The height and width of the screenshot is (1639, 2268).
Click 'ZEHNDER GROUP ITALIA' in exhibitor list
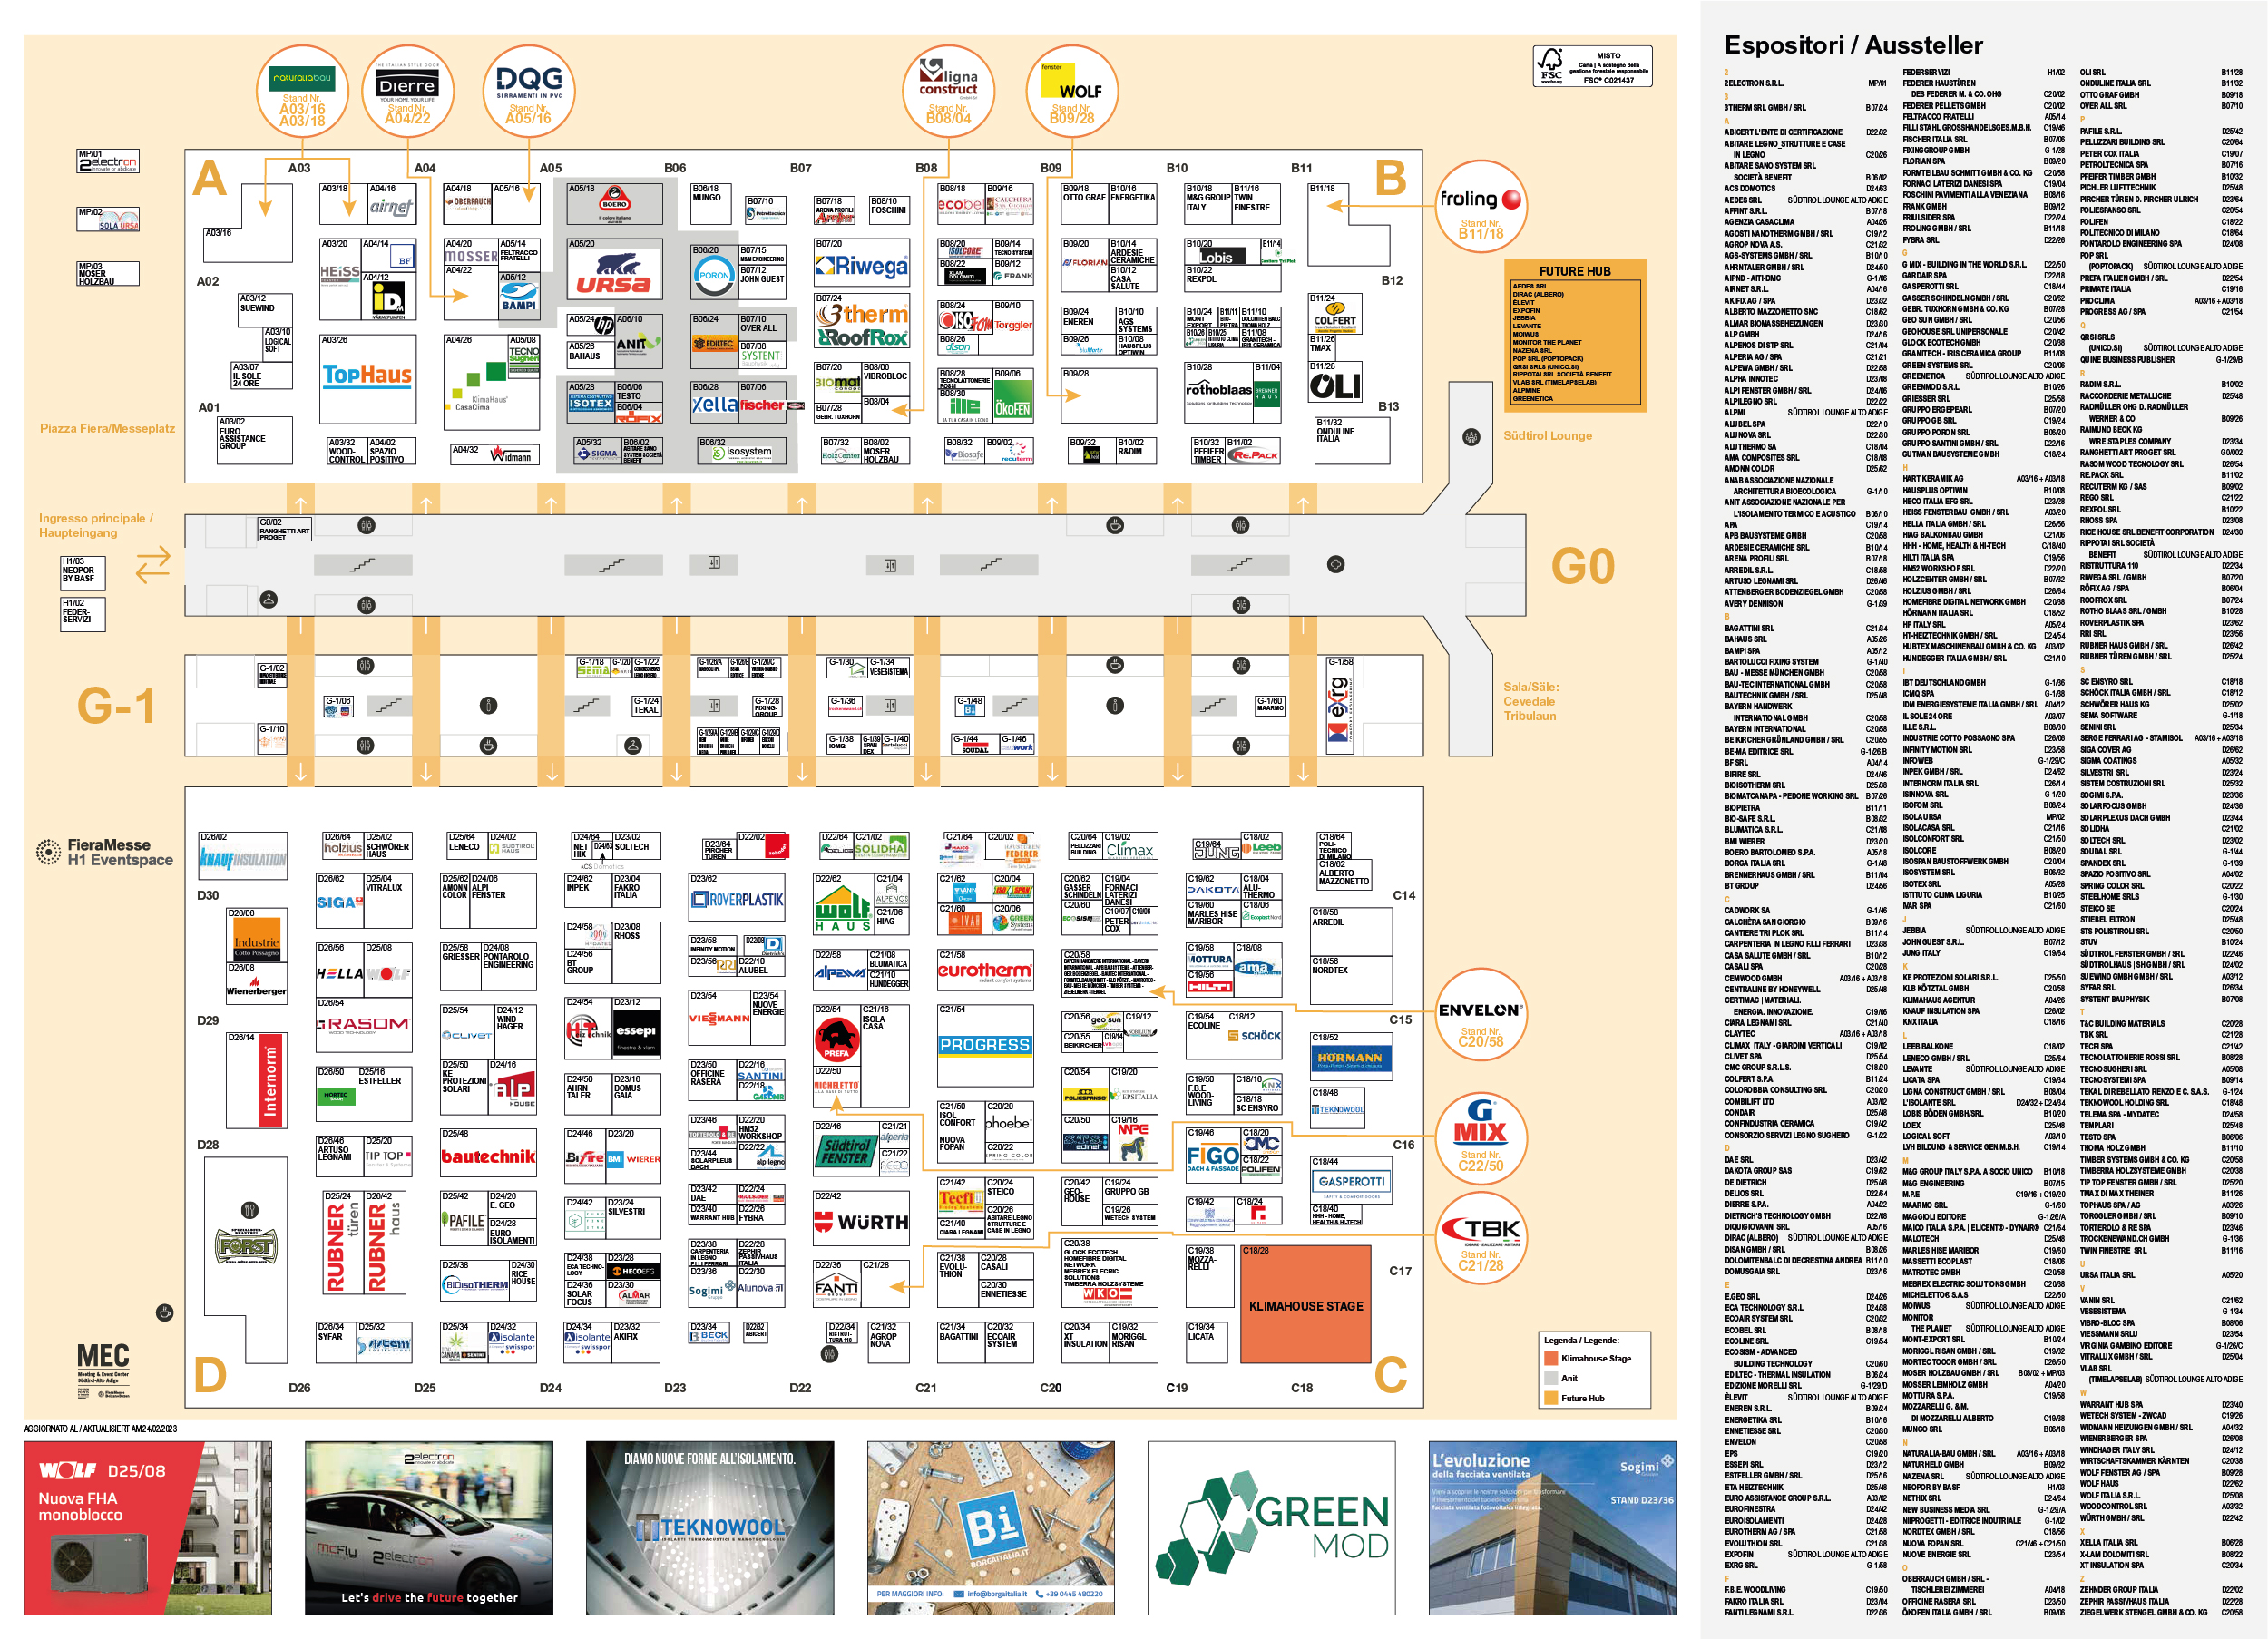(x=2117, y=1589)
